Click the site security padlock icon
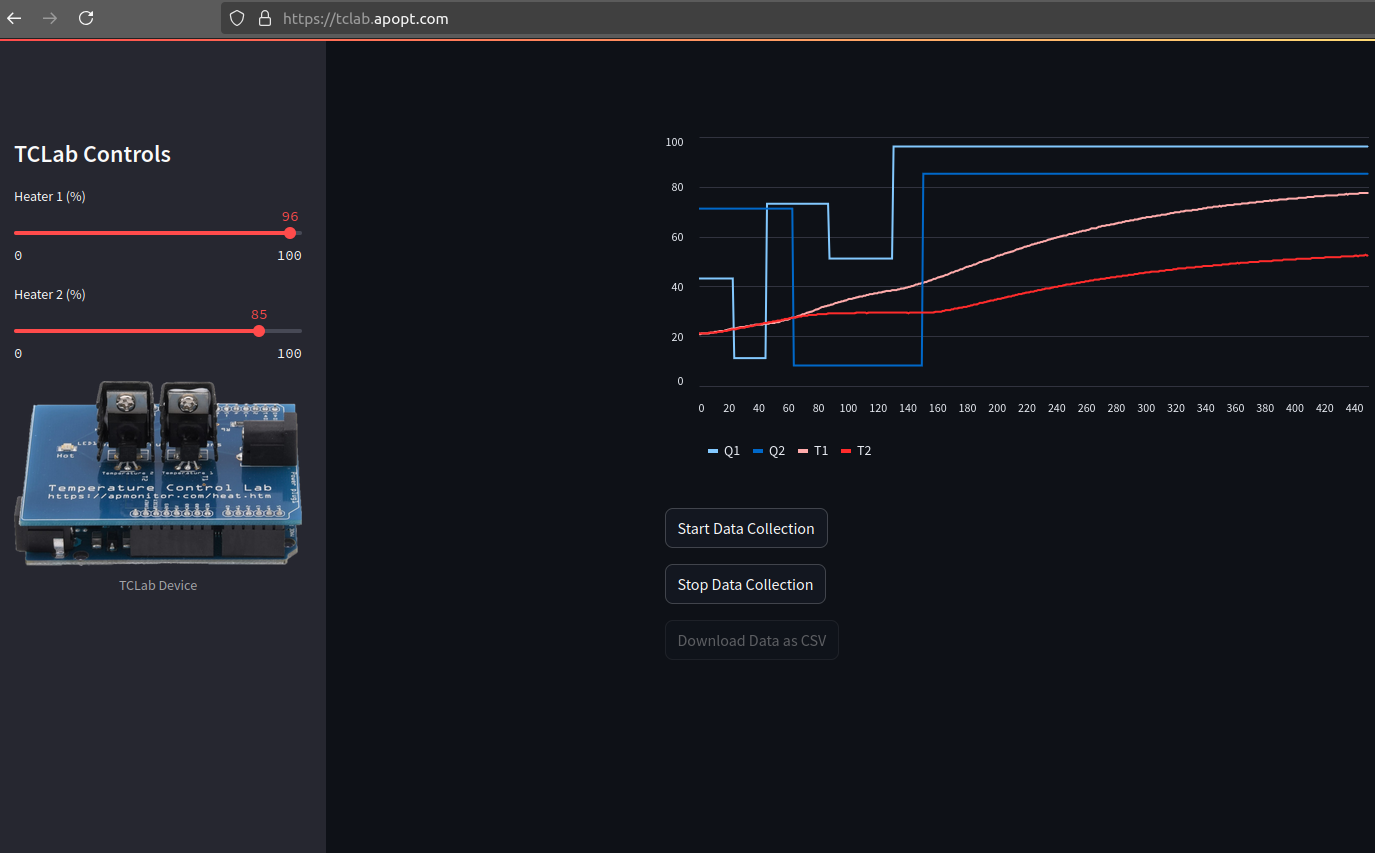Screen dimensions: 1375x853 pyautogui.click(x=265, y=18)
